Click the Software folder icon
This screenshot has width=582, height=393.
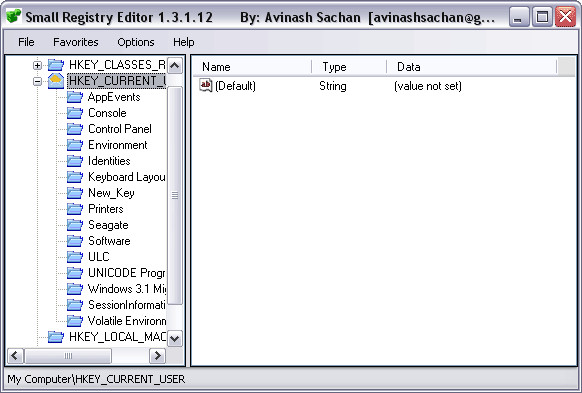75,241
